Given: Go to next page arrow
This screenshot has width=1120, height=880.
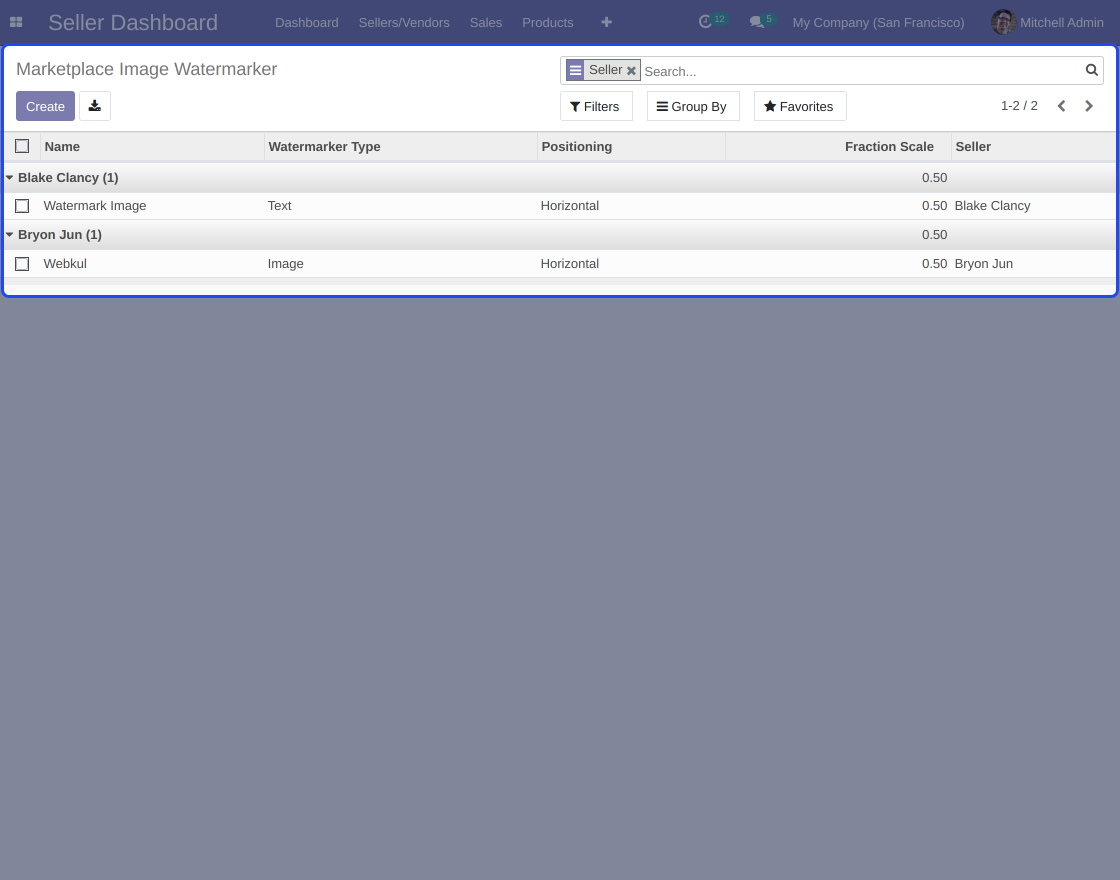Looking at the screenshot, I should [1089, 106].
